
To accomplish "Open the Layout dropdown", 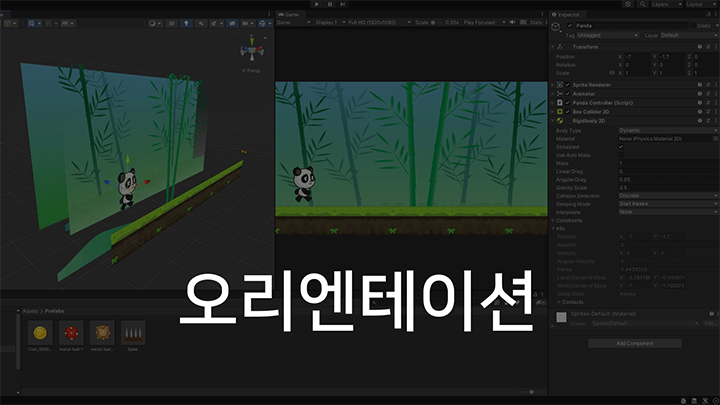I will (x=701, y=4).
